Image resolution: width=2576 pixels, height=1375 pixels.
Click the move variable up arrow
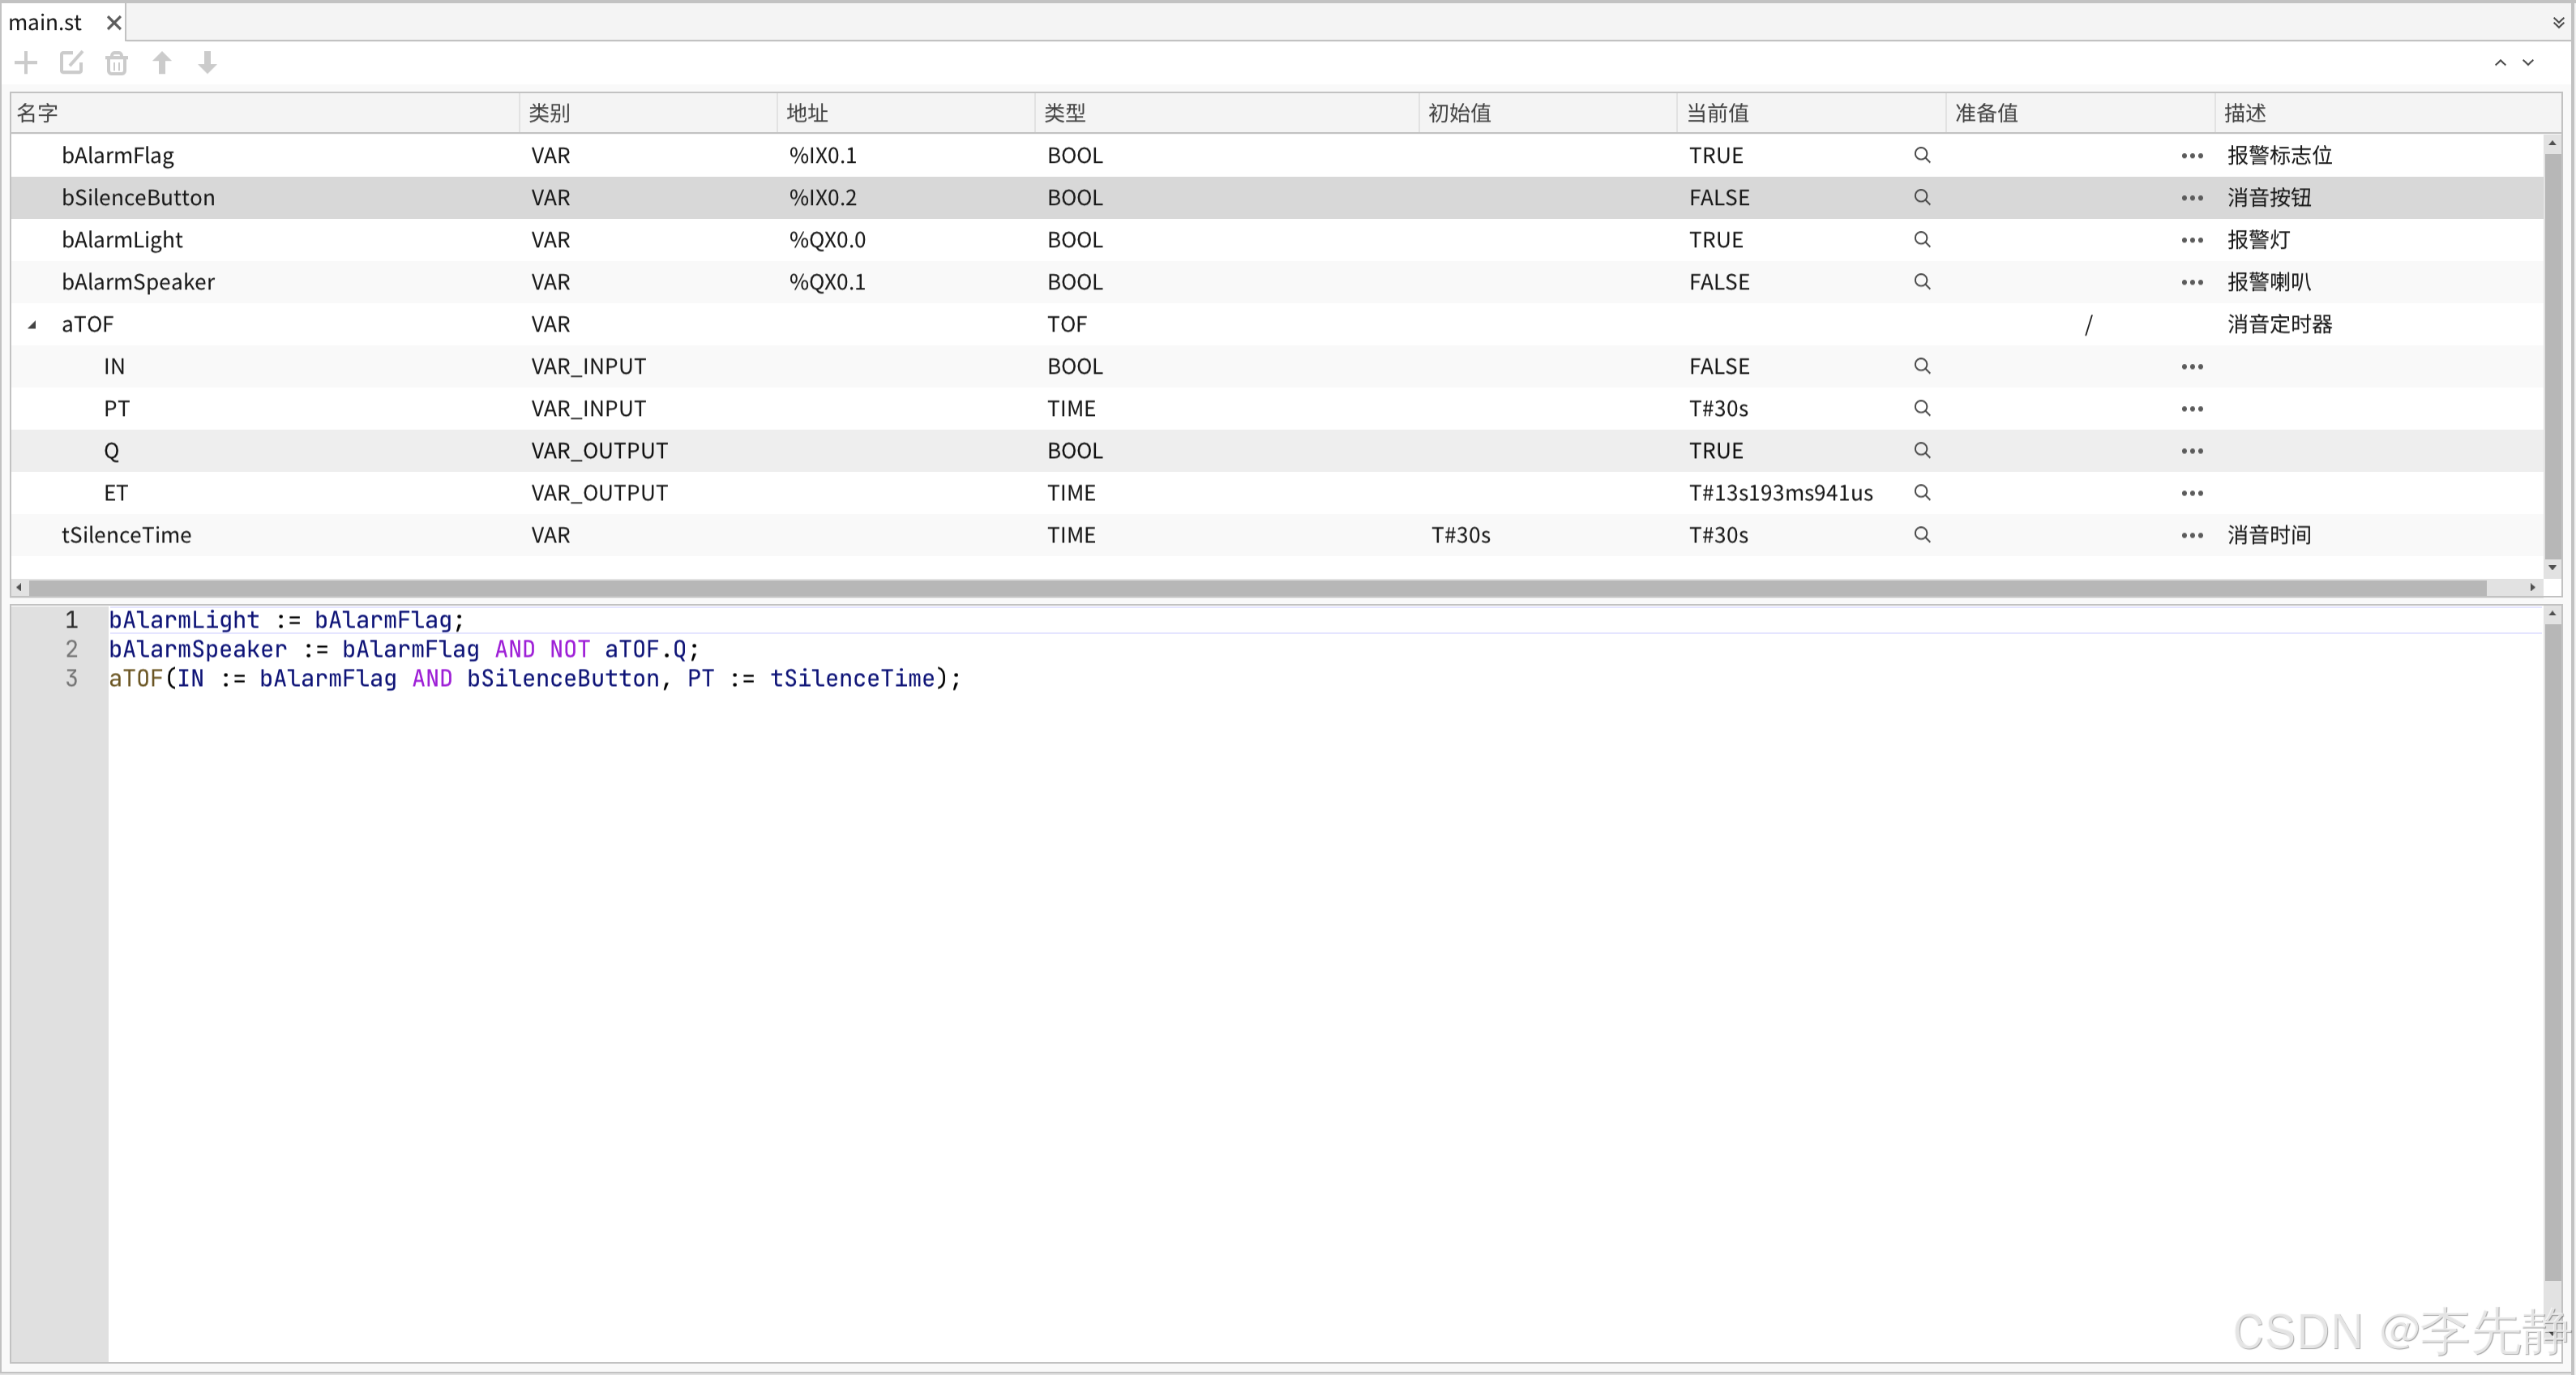162,63
